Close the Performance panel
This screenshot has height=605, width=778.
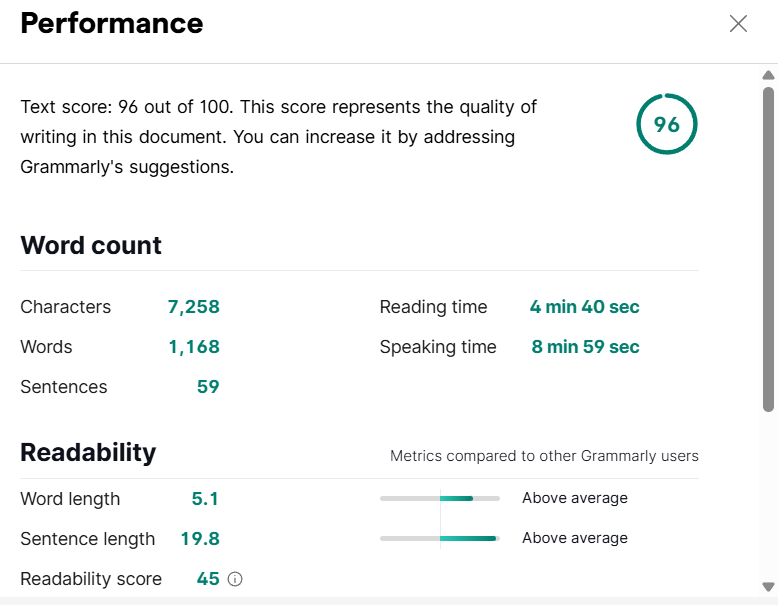tap(738, 24)
